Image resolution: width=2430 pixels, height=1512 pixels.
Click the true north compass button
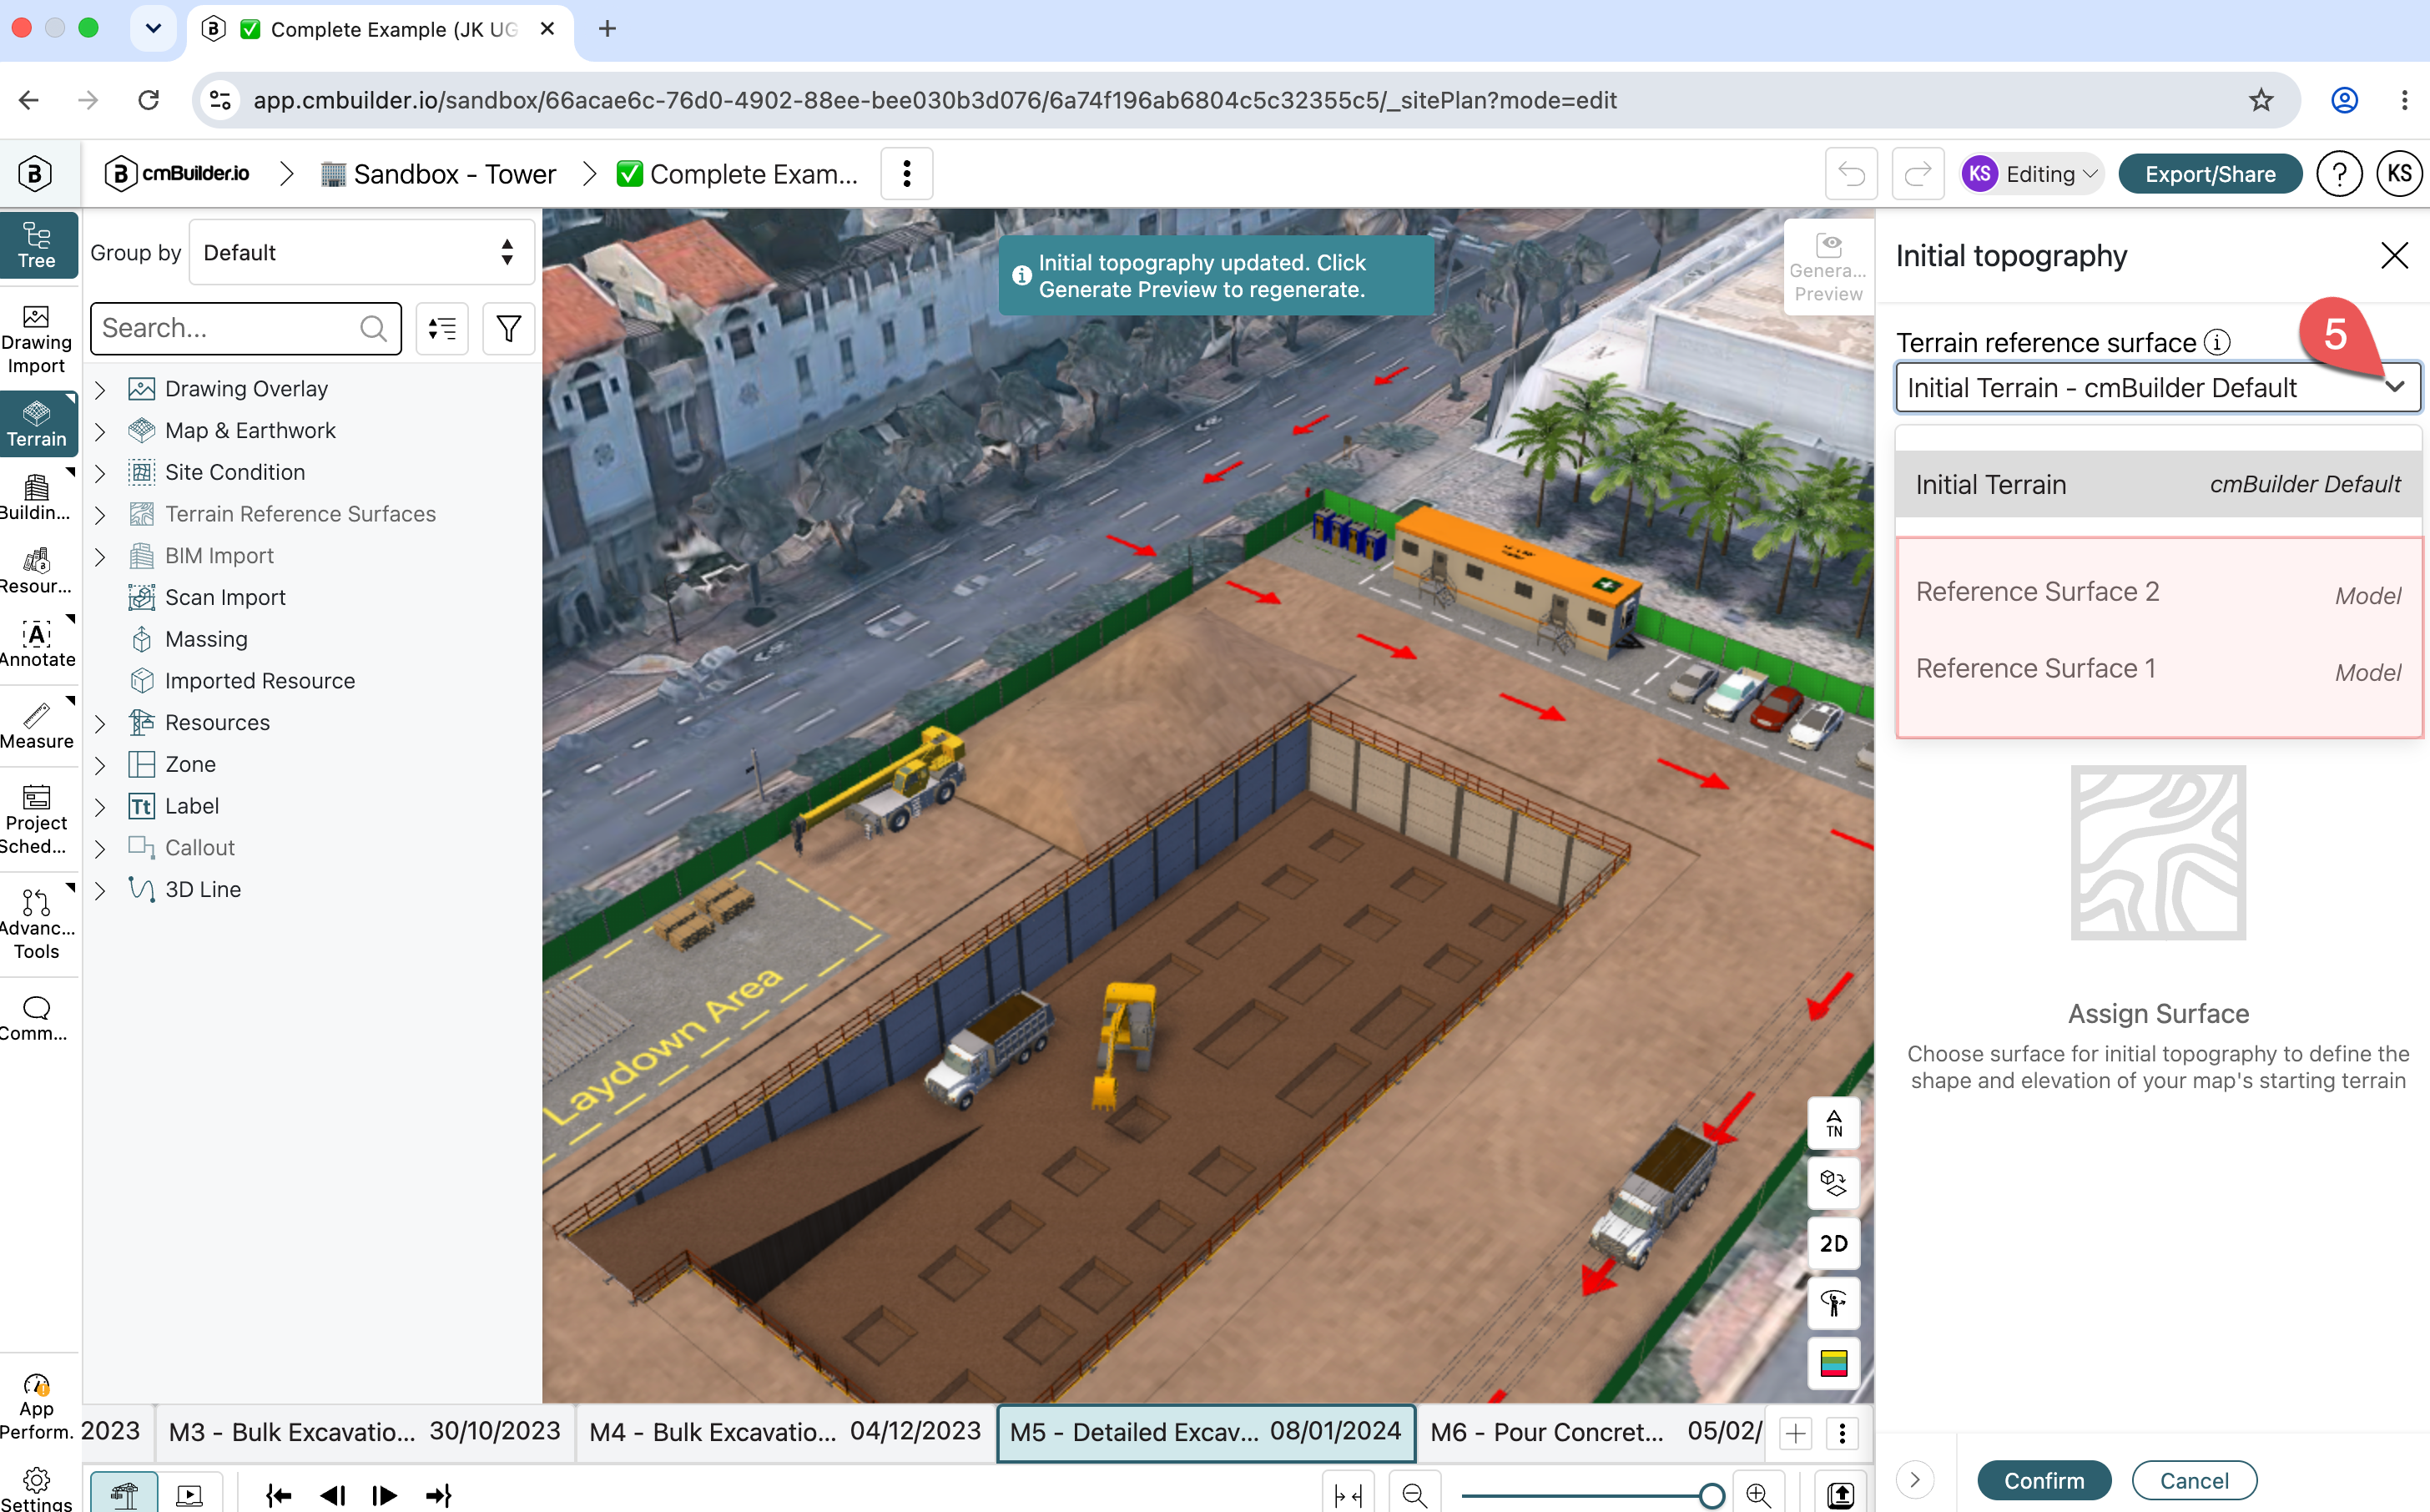[x=1834, y=1124]
